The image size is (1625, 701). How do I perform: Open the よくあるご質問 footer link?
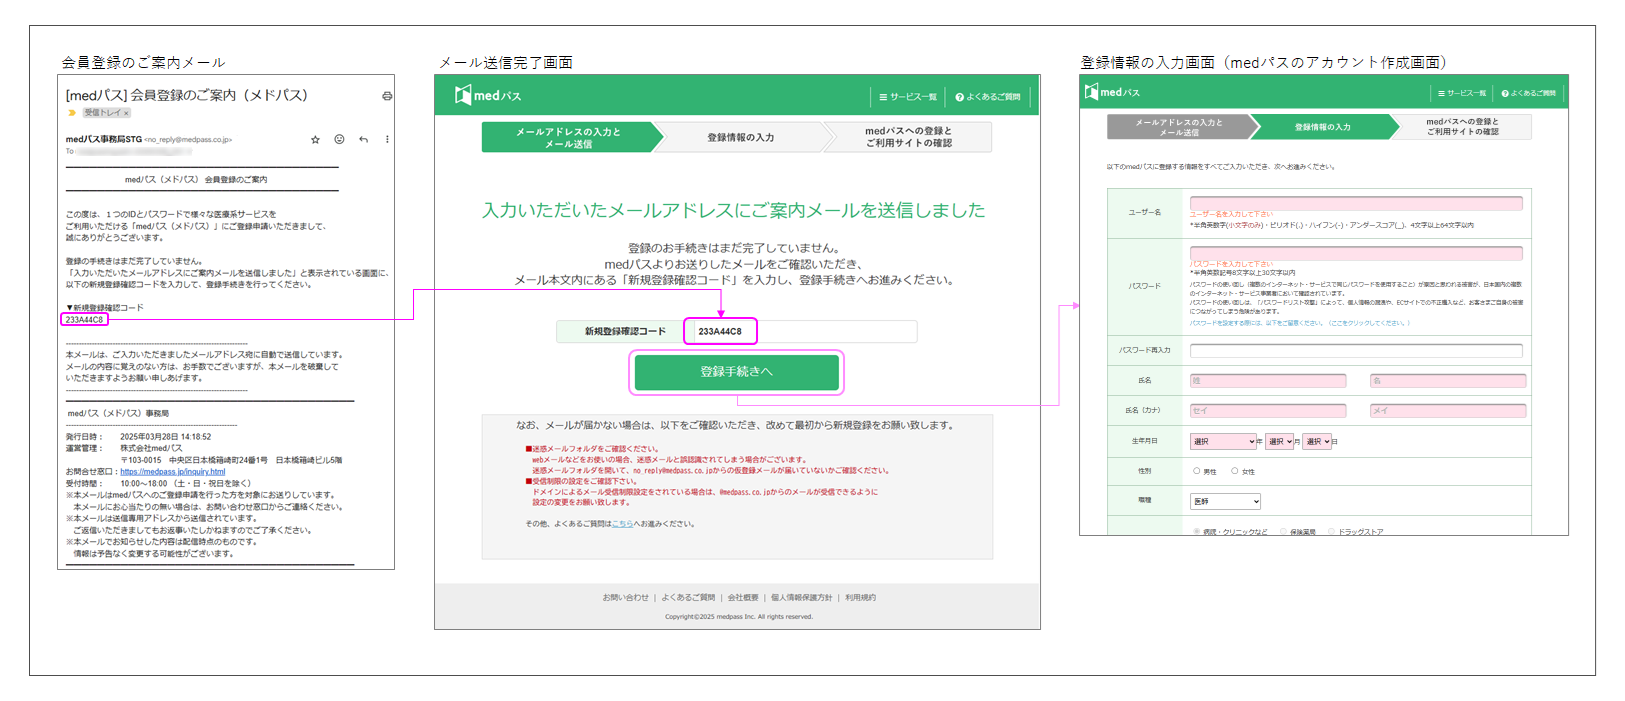[x=688, y=598]
